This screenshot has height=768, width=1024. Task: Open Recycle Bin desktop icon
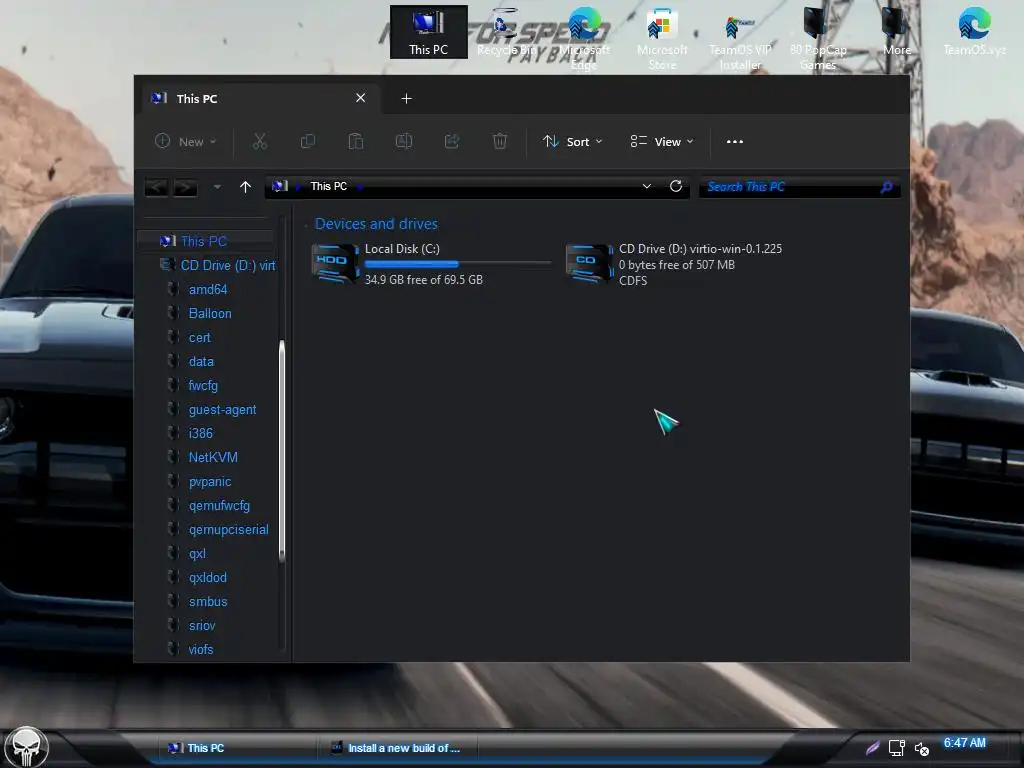506,32
